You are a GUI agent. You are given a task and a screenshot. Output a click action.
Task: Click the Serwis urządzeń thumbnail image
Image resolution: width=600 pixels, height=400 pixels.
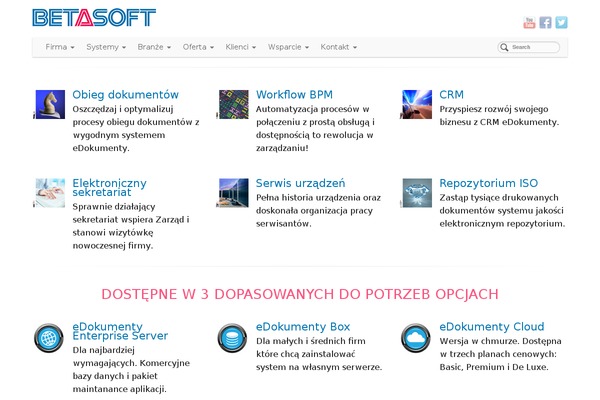click(234, 193)
